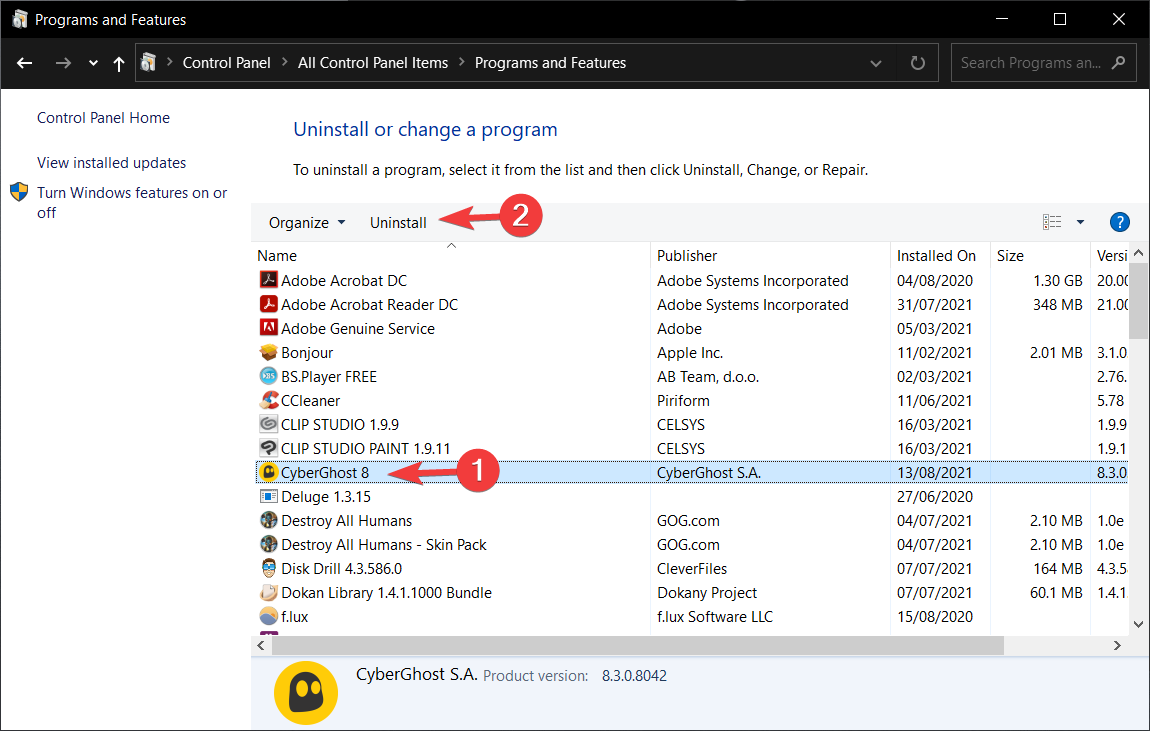This screenshot has width=1150, height=731.
Task: Click the Adobe Acrobat Reader DC icon
Action: pyautogui.click(x=268, y=304)
